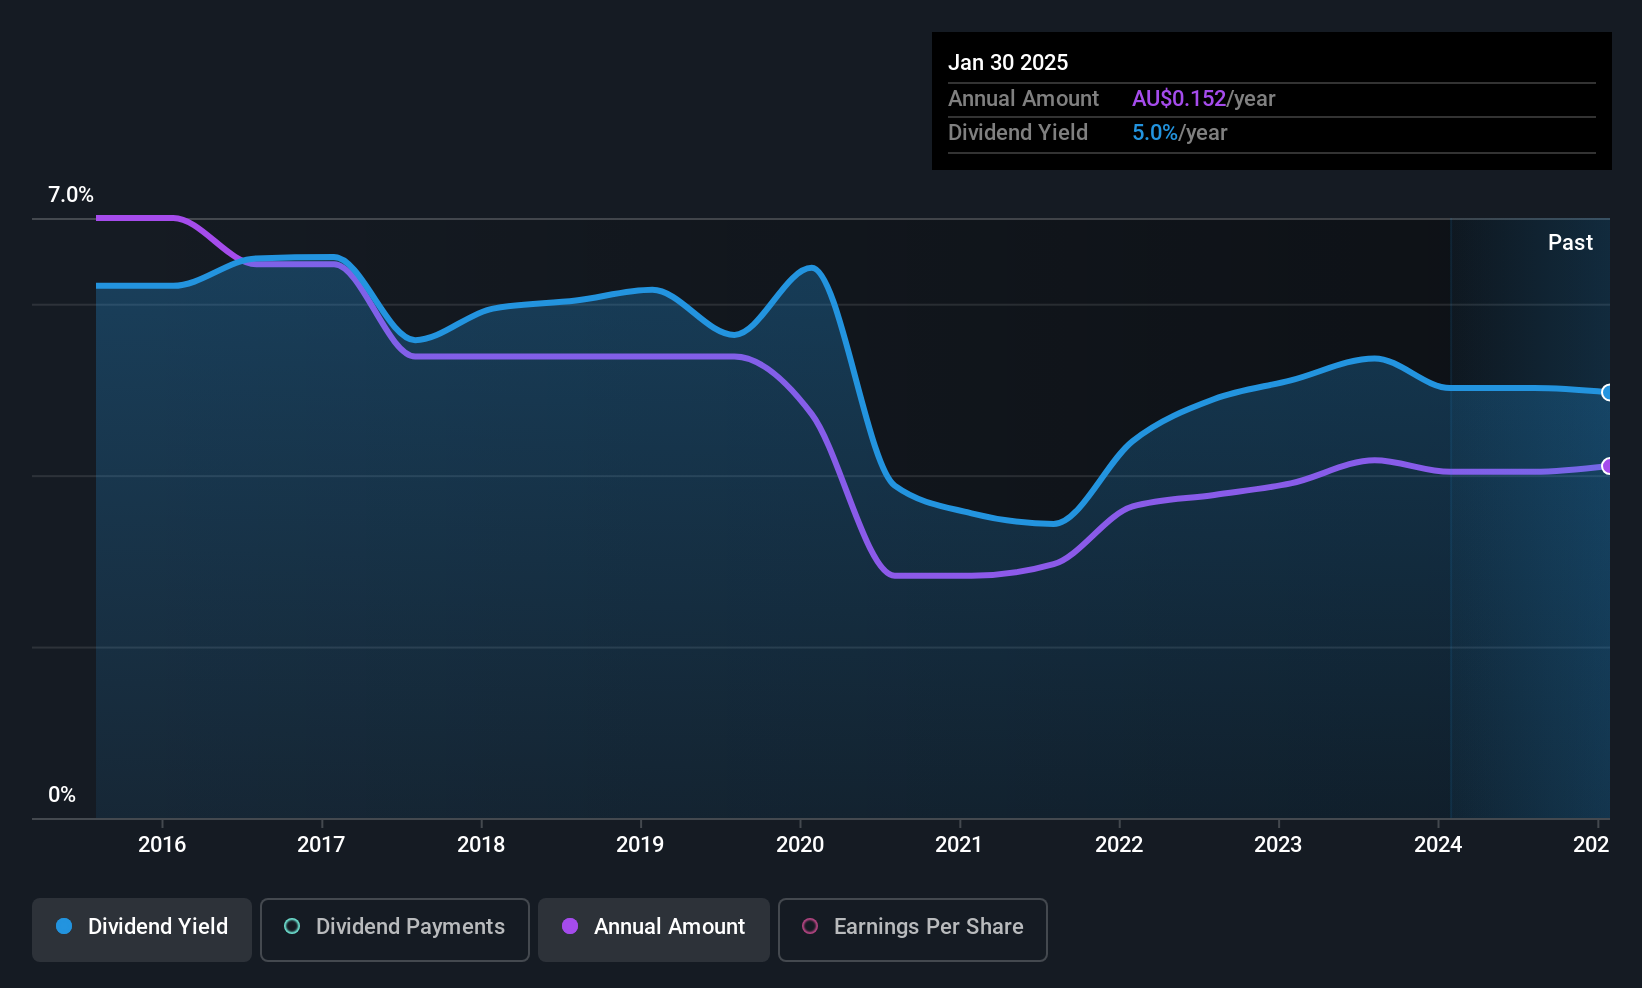
Task: Click the 2016 x-axis label
Action: (x=162, y=844)
